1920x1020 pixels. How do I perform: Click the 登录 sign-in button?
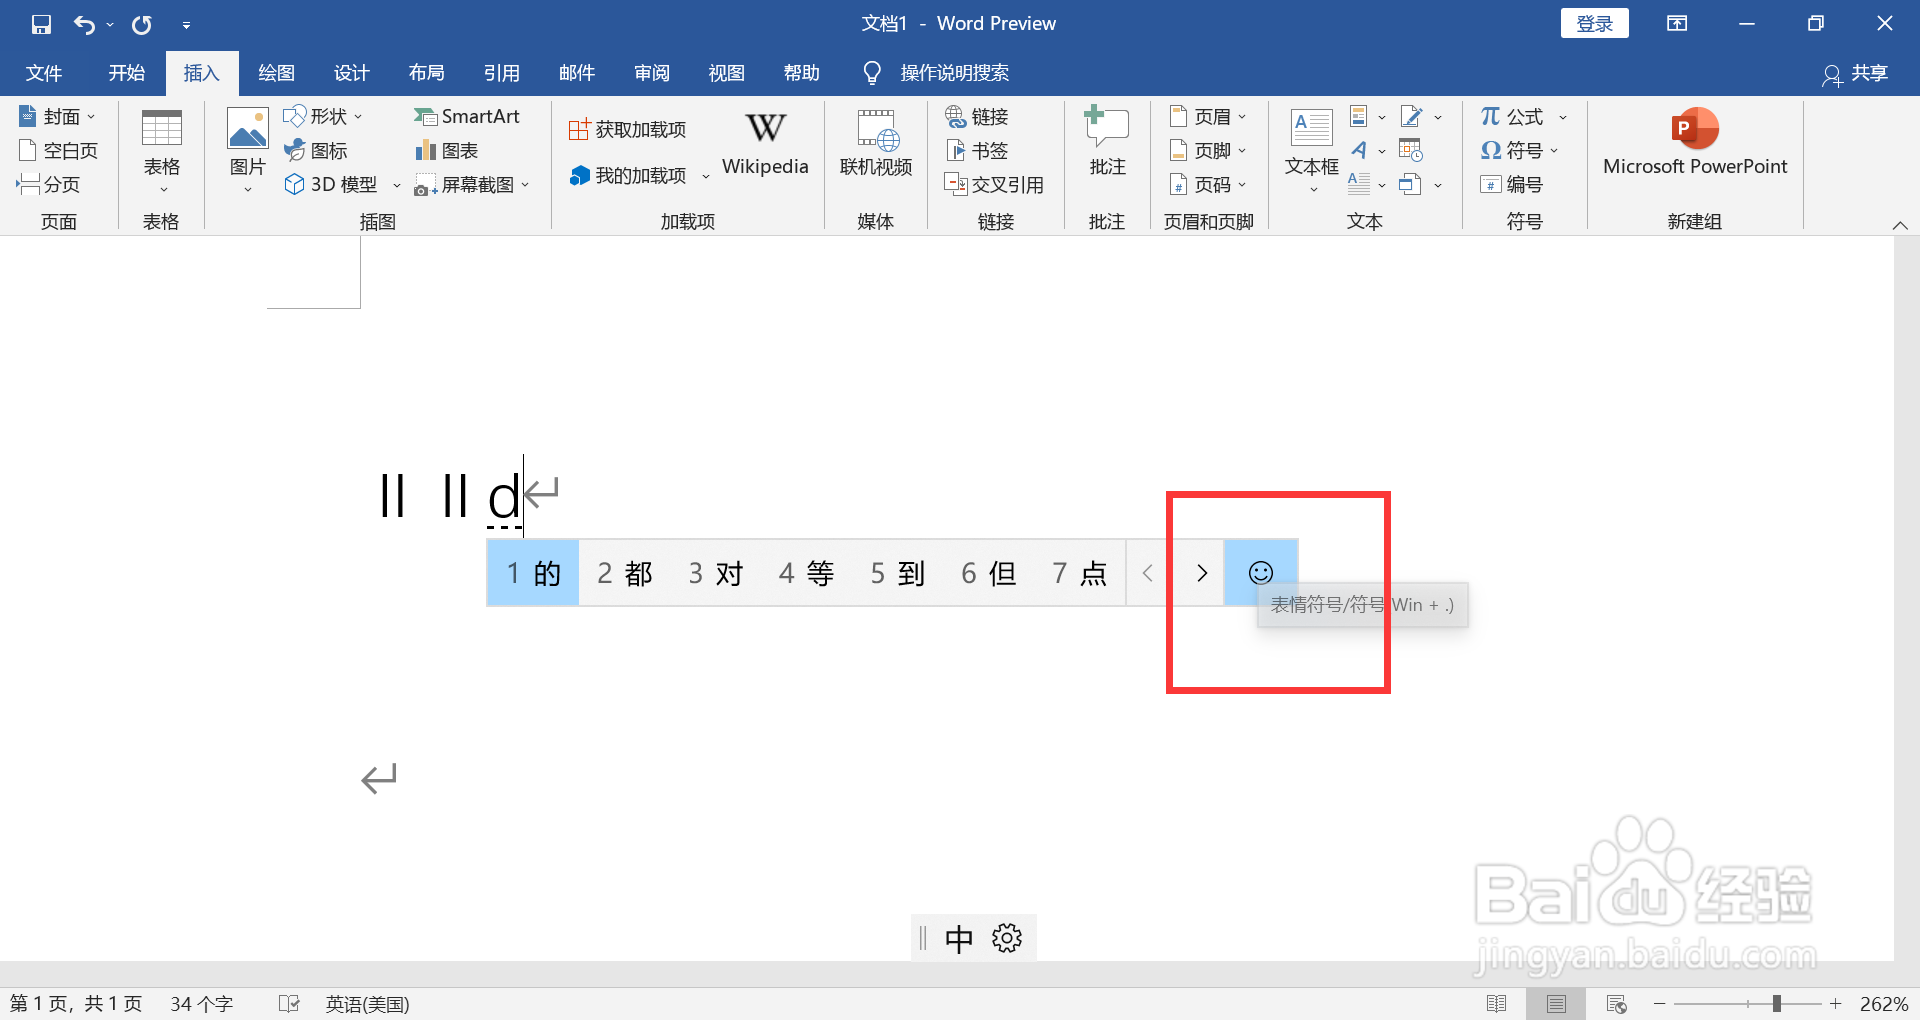point(1594,22)
